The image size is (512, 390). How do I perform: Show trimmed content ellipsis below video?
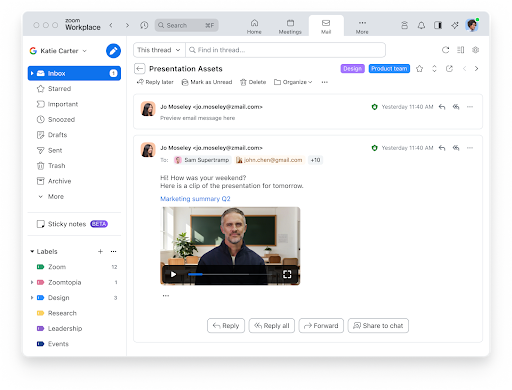pos(166,296)
